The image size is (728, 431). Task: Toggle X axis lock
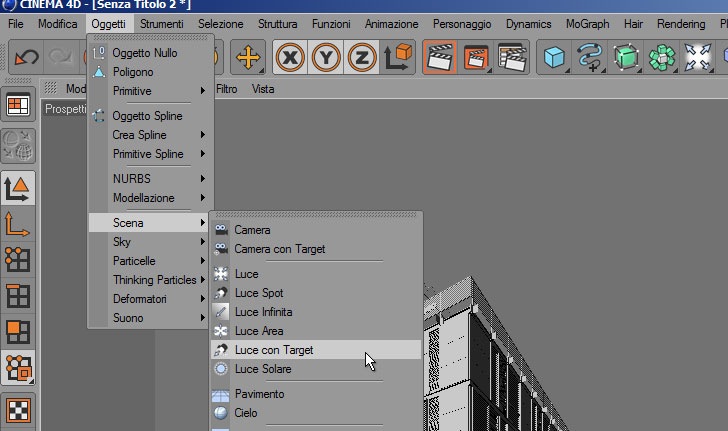click(290, 58)
